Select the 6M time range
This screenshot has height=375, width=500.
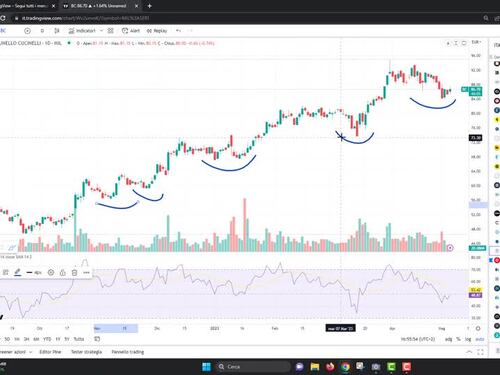[x=36, y=339]
